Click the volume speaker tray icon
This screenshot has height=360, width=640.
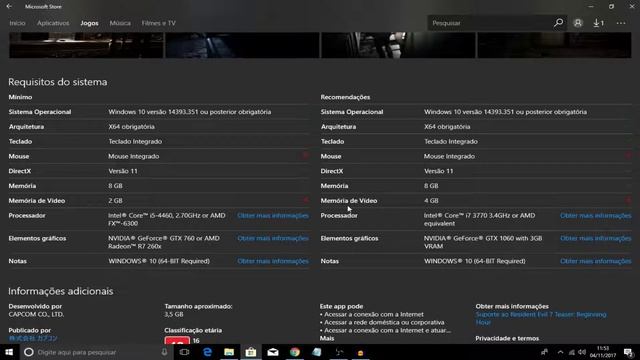tap(582, 352)
